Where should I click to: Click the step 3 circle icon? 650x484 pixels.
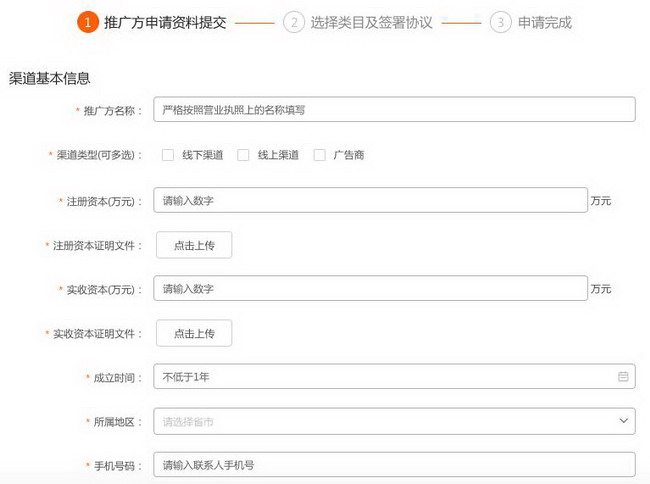[x=500, y=22]
